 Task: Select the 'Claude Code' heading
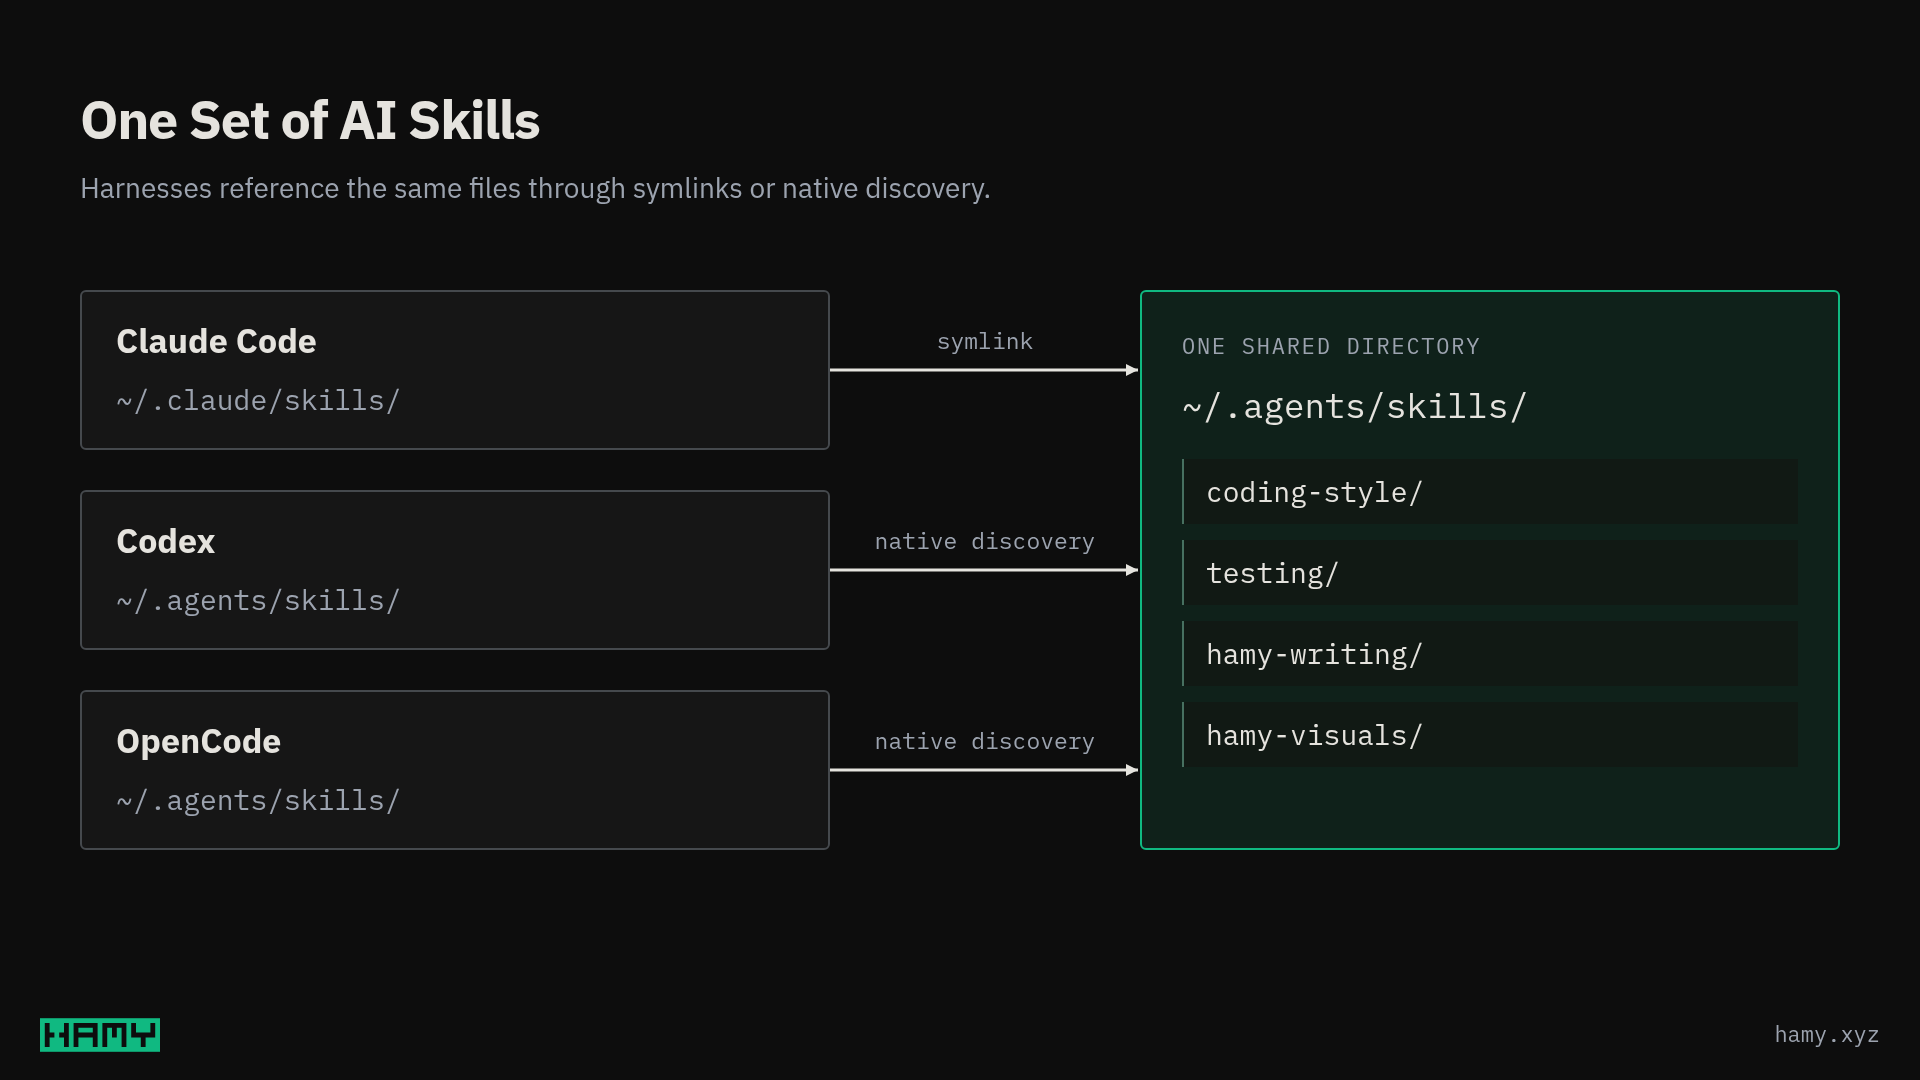click(x=216, y=341)
